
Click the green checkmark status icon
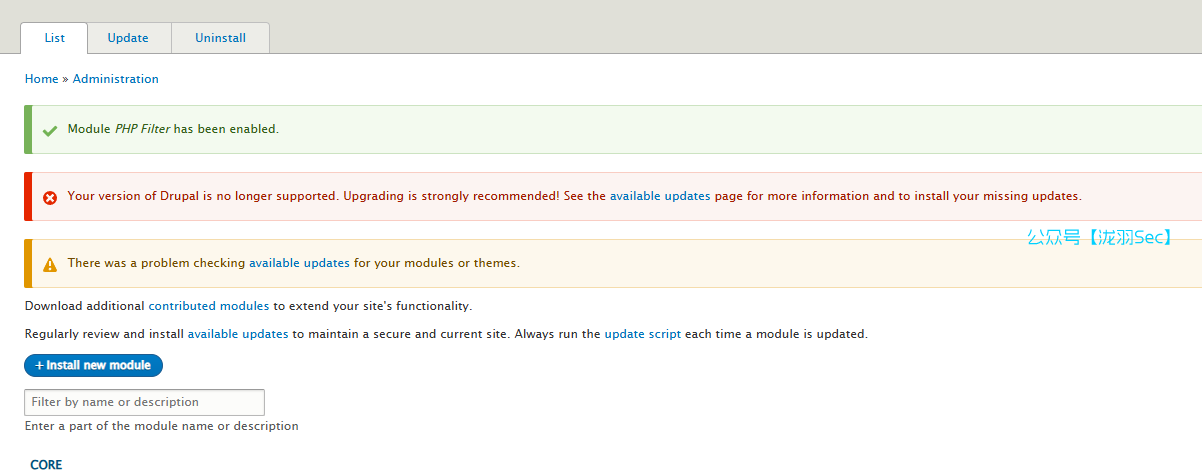tap(49, 130)
